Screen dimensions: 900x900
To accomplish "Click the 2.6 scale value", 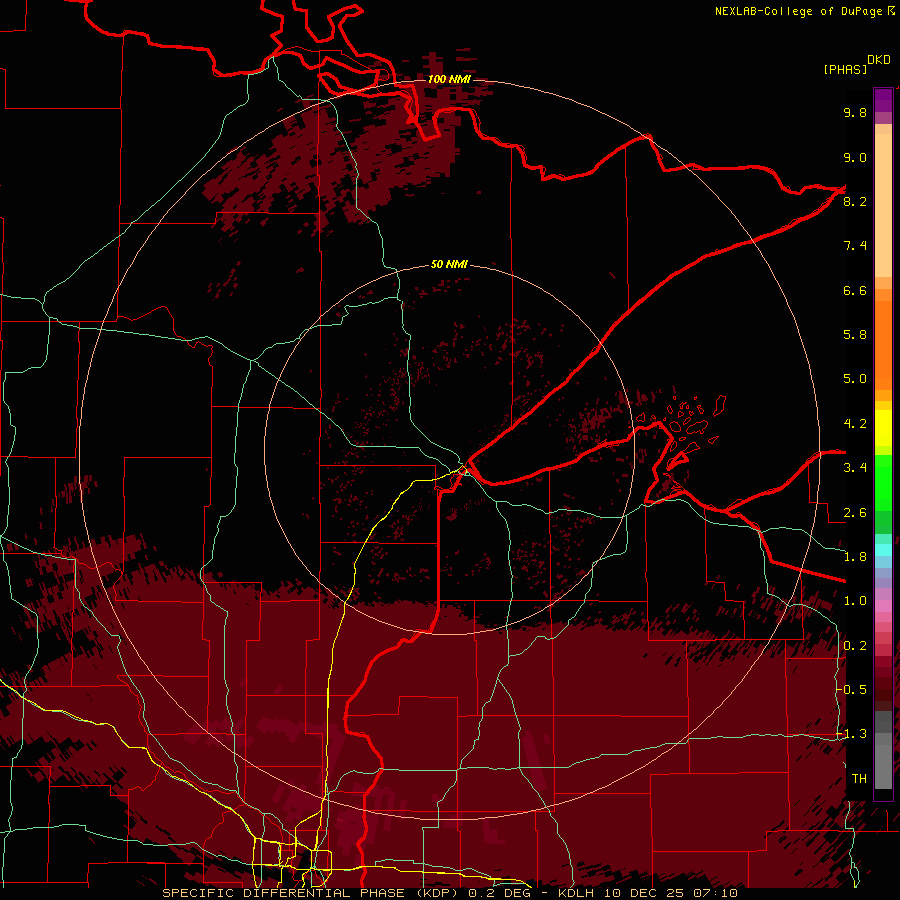I will (855, 513).
